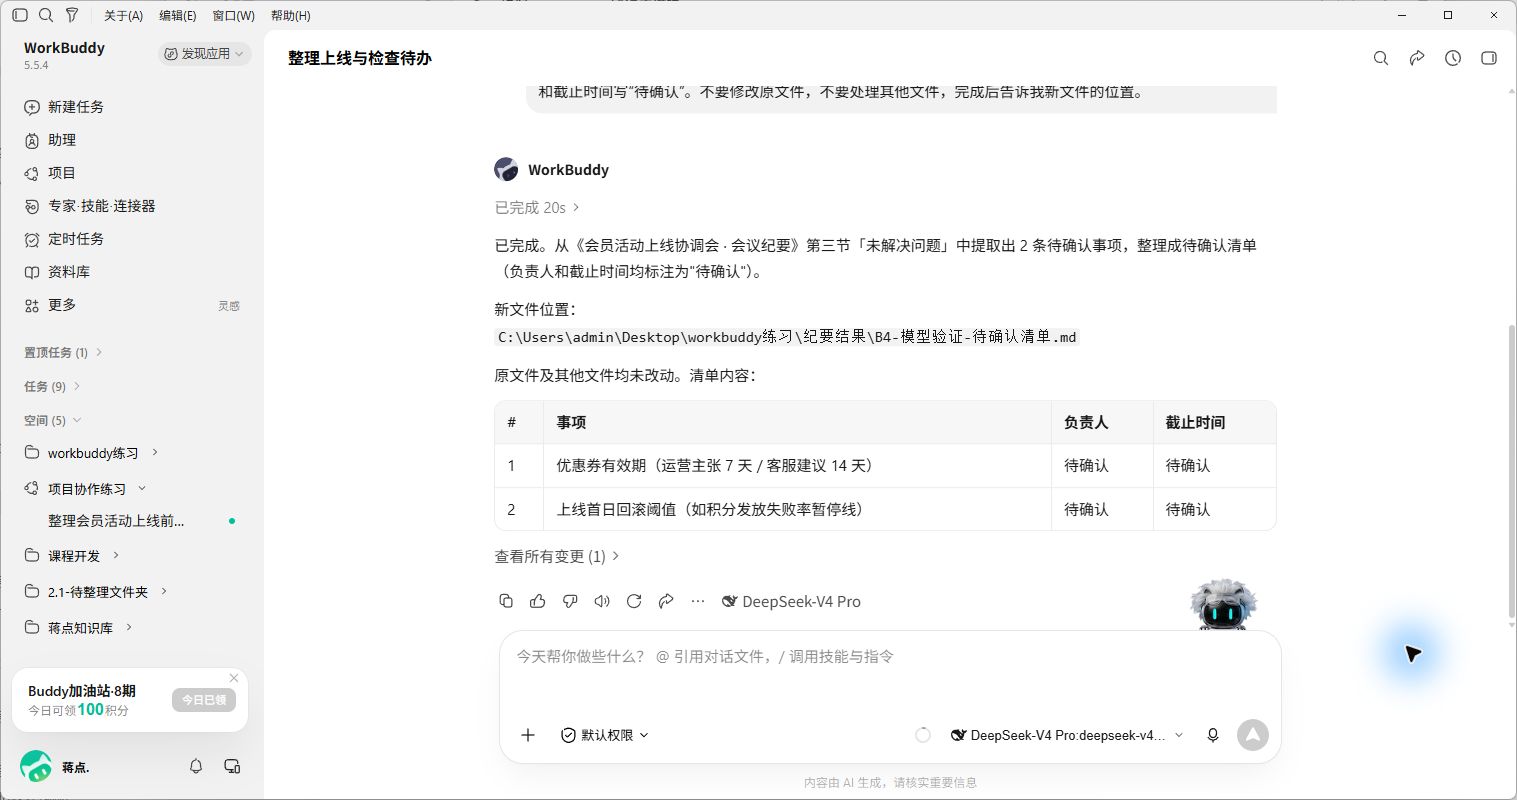Viewport: 1517px width, 800px height.
Task: Expand the 任务 (9) section
Action: point(52,386)
